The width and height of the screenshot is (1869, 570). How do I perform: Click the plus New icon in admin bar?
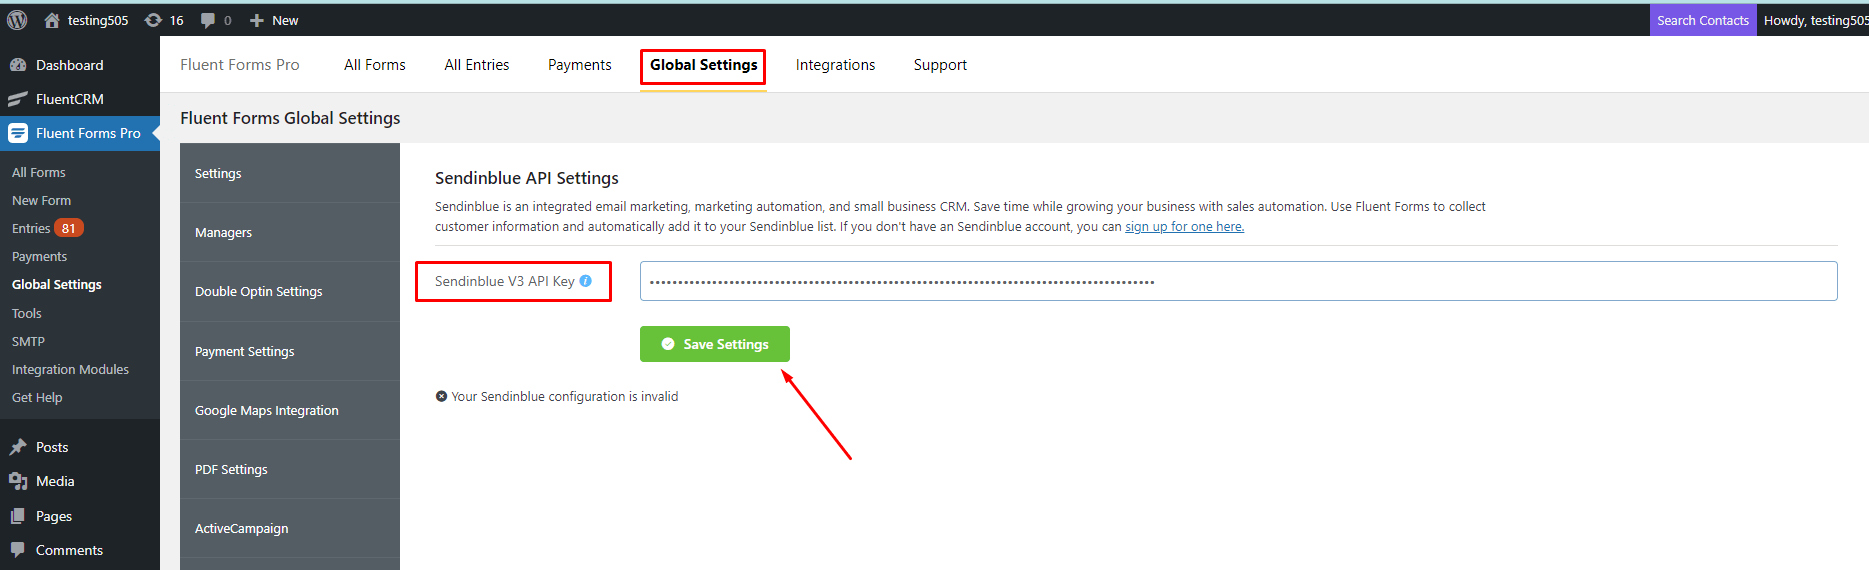click(x=257, y=20)
